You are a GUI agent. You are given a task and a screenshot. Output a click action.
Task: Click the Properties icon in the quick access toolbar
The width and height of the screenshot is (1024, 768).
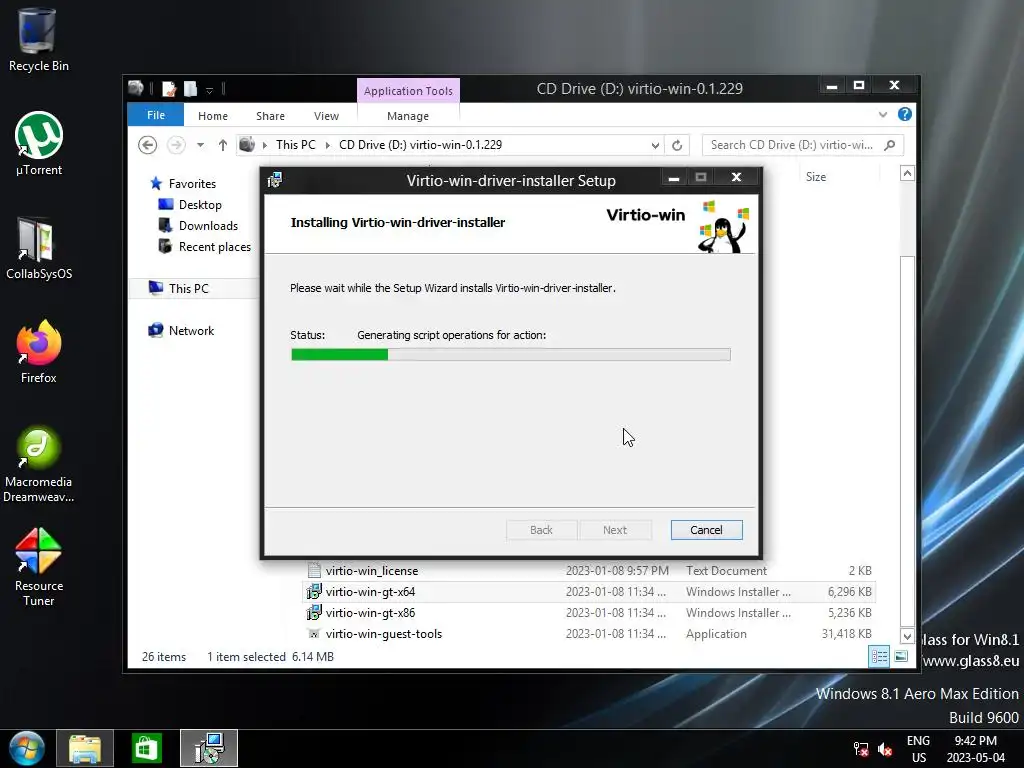click(169, 89)
